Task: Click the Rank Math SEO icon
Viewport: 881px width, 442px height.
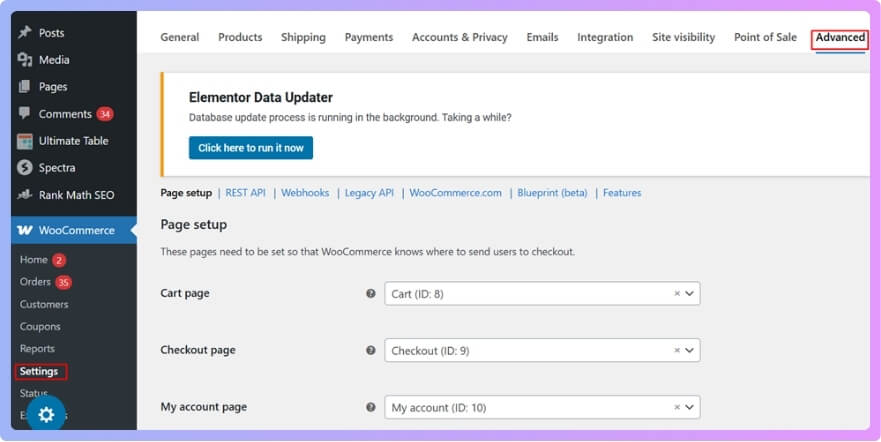Action: [25, 195]
